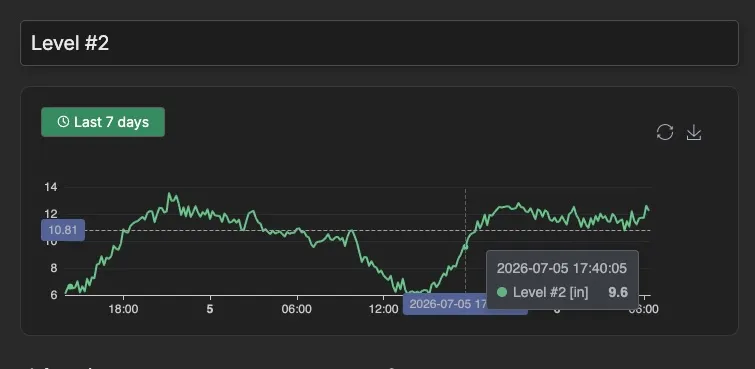Click the 18:00 x-axis label
755x369 pixels.
pos(123,309)
